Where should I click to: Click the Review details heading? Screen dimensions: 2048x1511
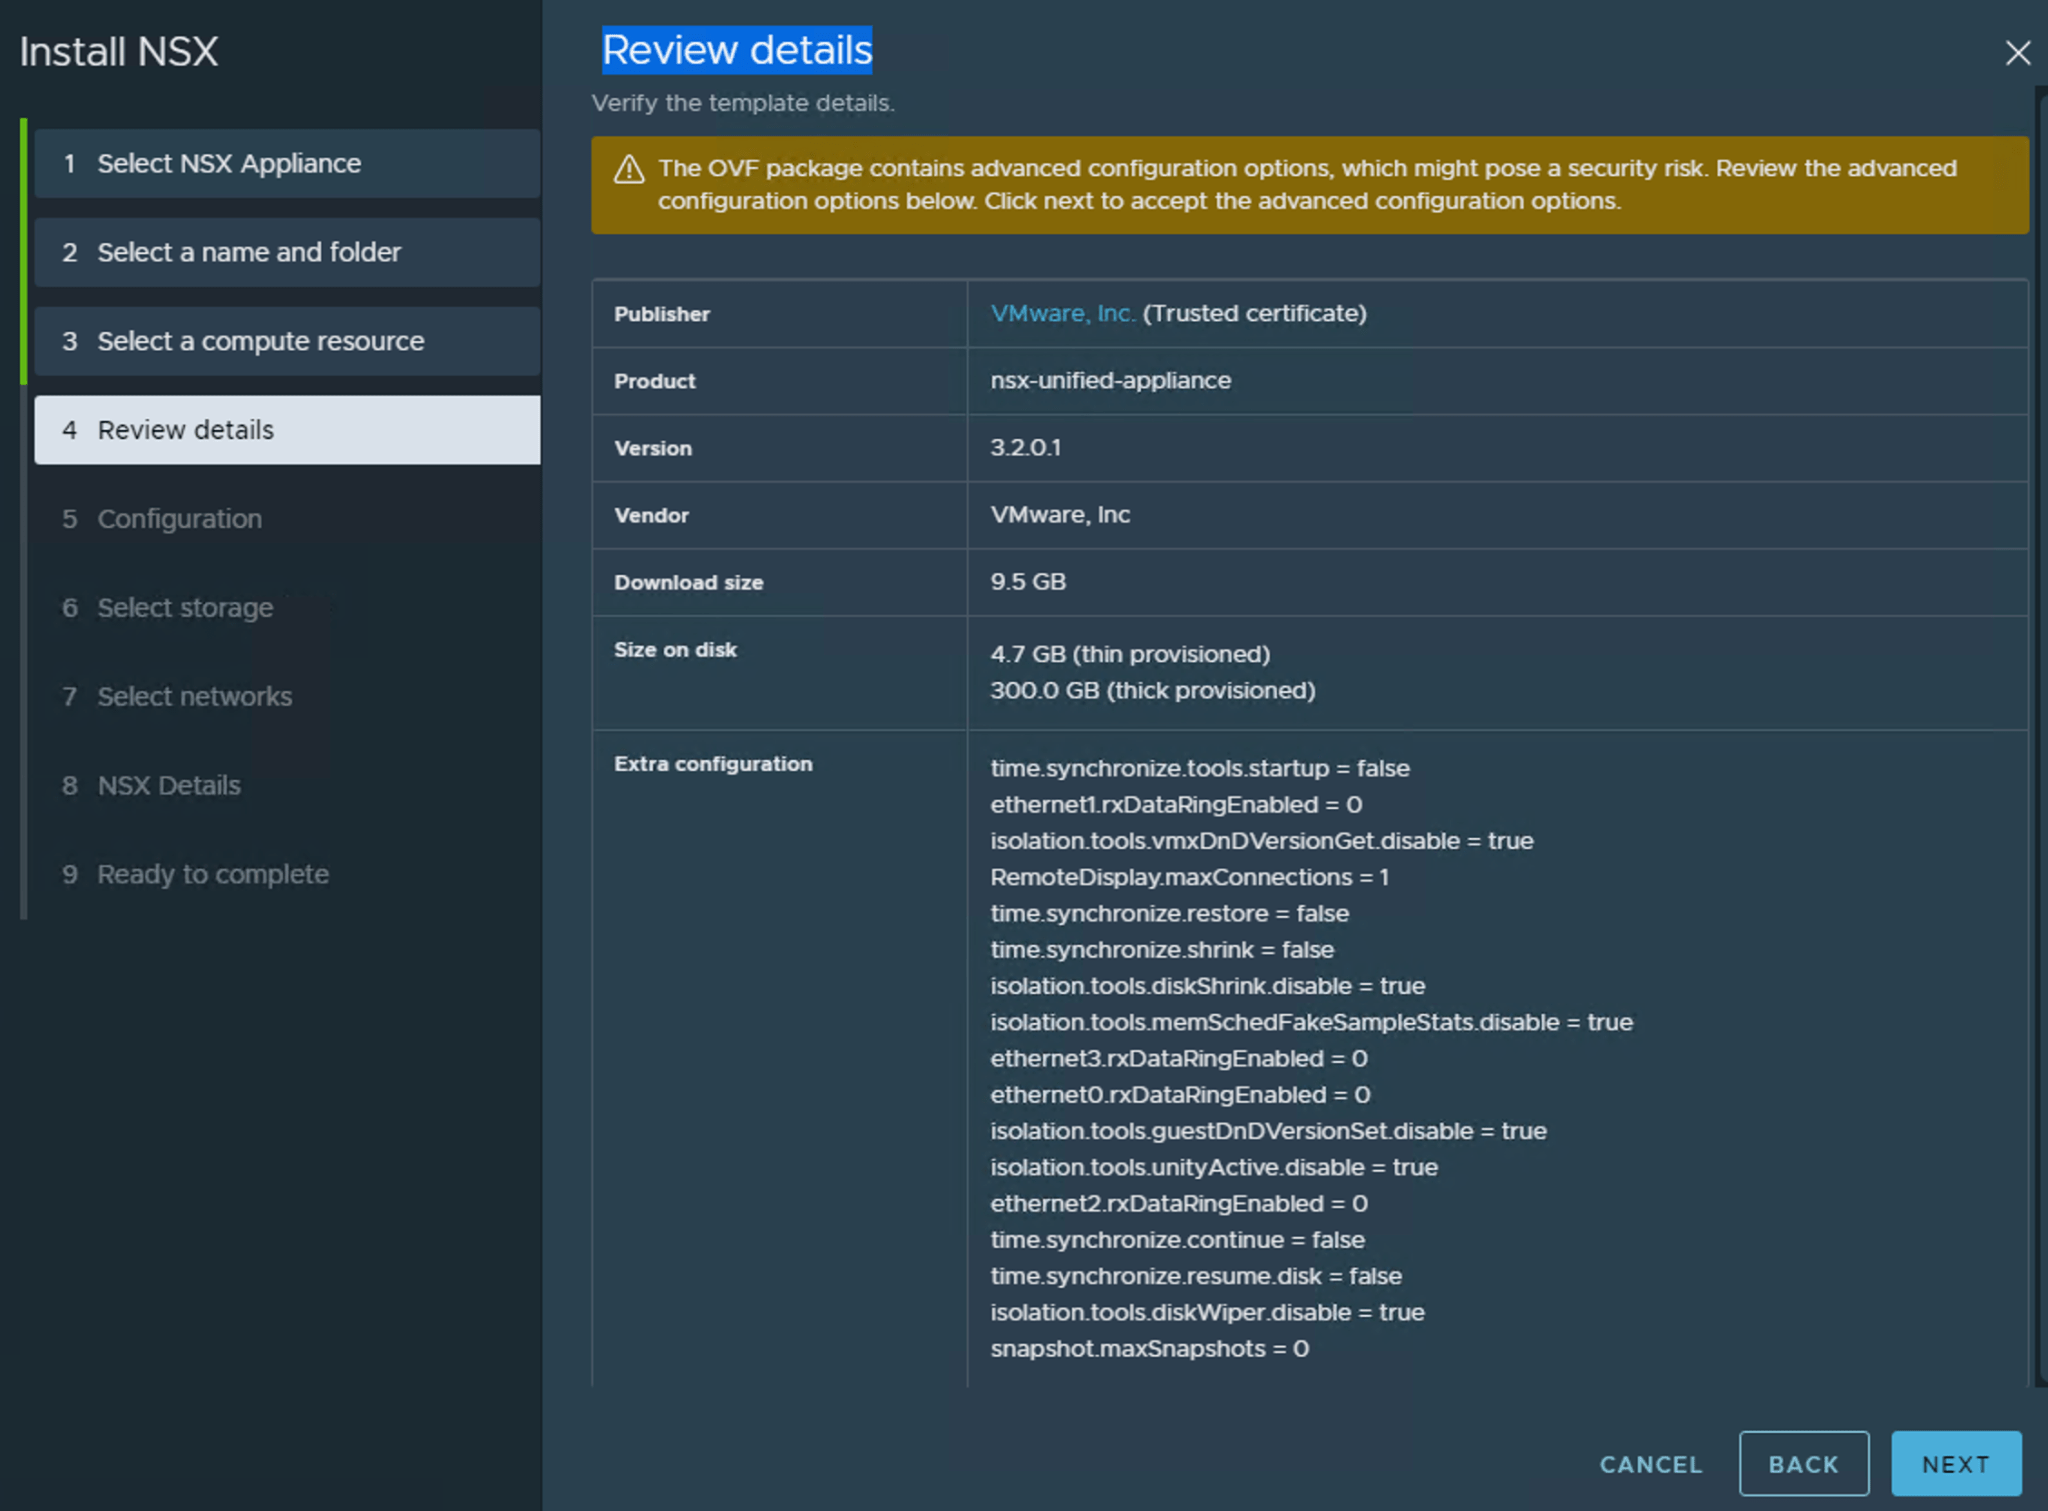tap(737, 49)
